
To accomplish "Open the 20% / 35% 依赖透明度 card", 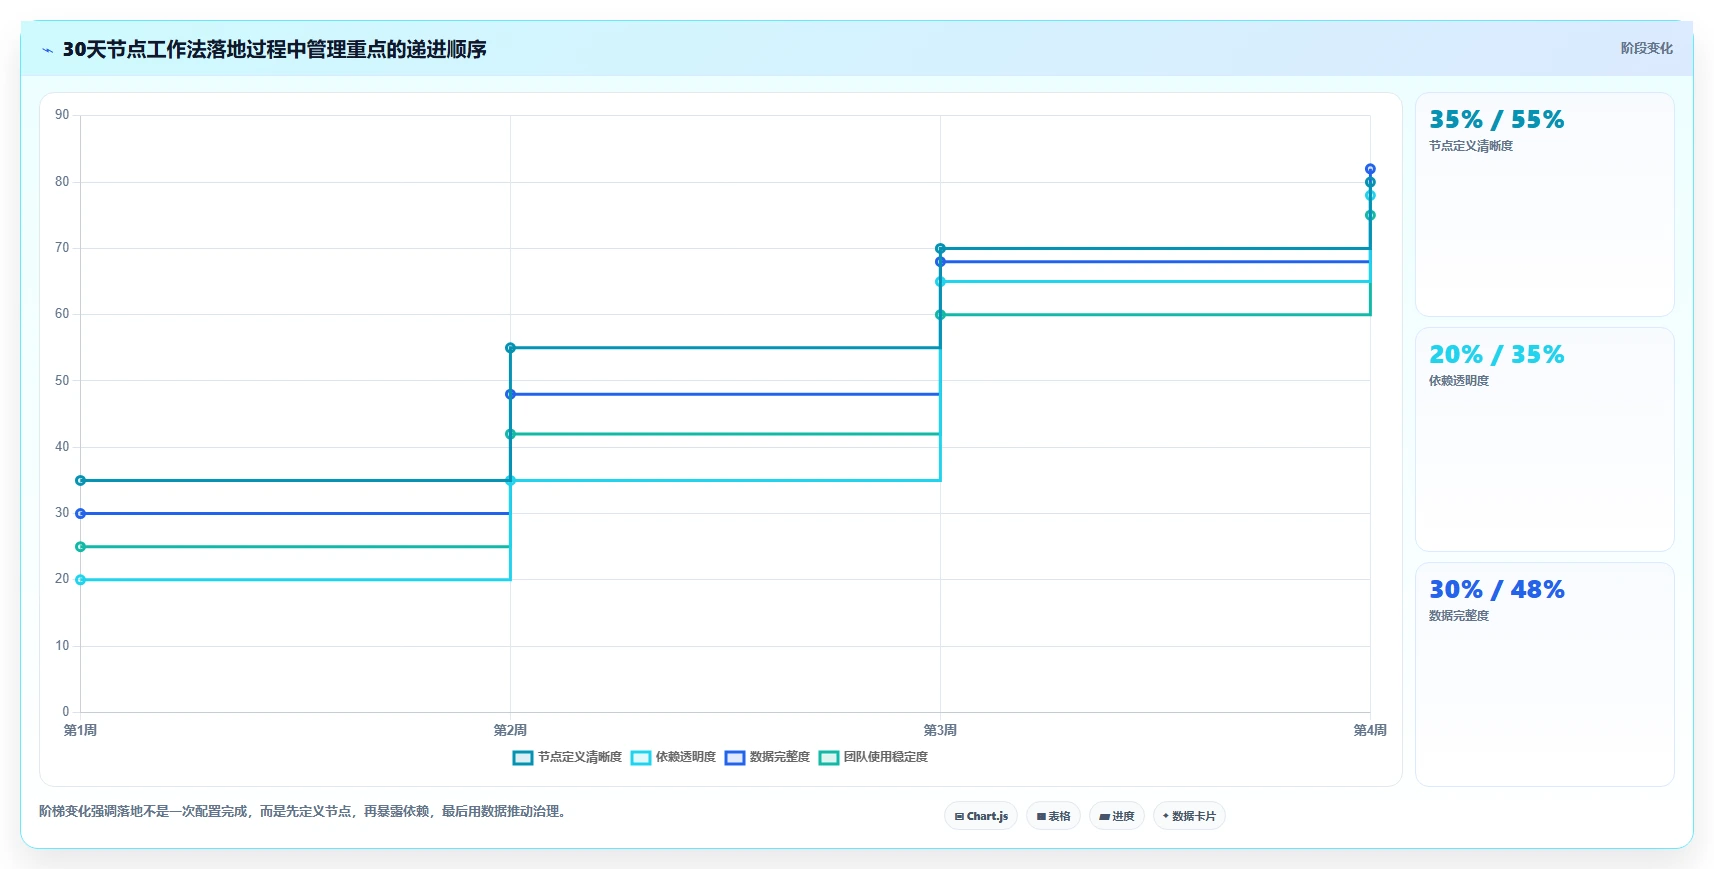I will point(1544,440).
